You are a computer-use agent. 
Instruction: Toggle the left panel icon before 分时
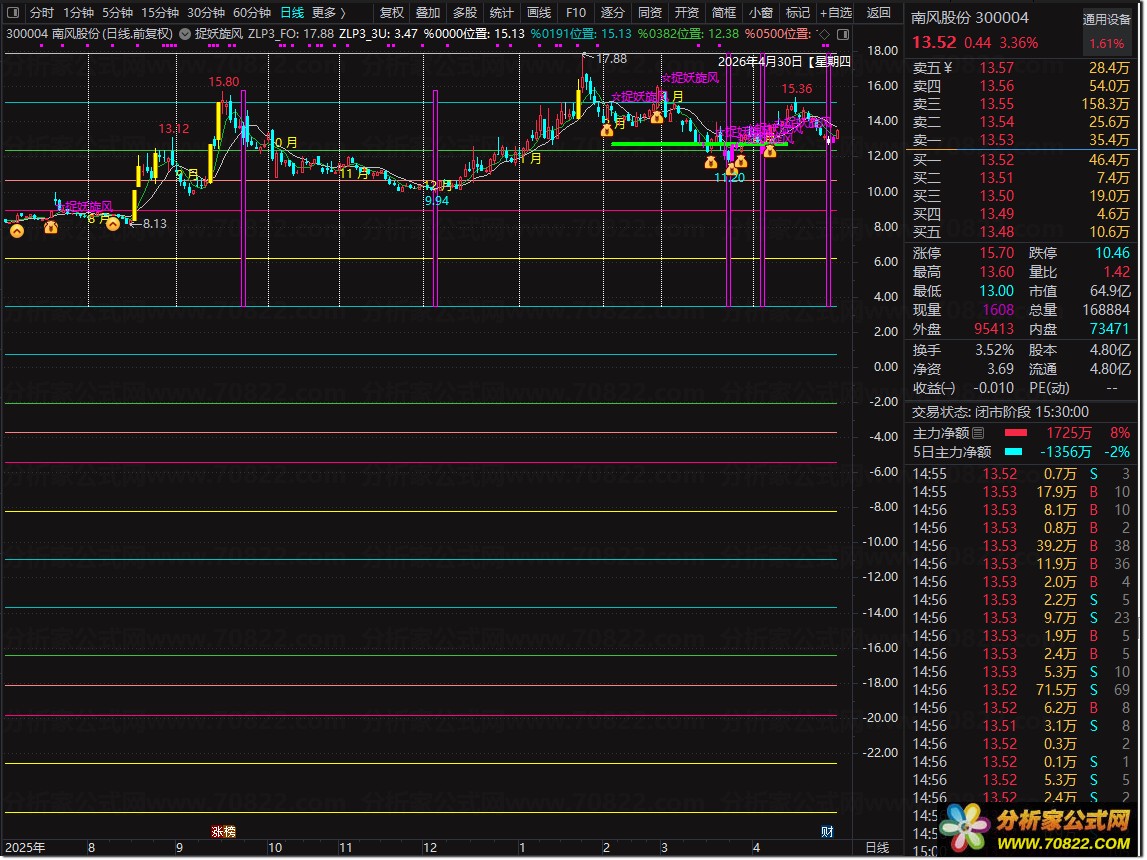[x=12, y=12]
